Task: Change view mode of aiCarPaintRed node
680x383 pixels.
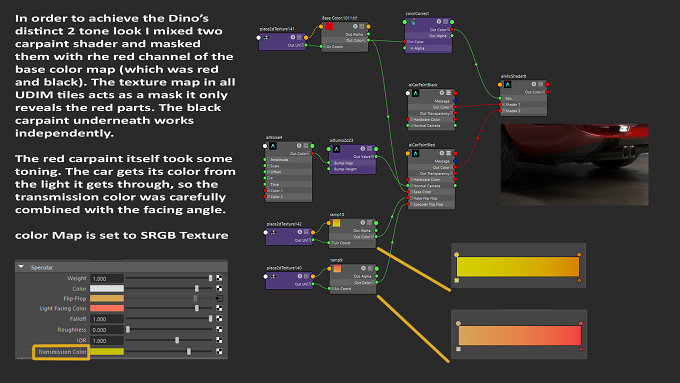Action: click(x=448, y=153)
